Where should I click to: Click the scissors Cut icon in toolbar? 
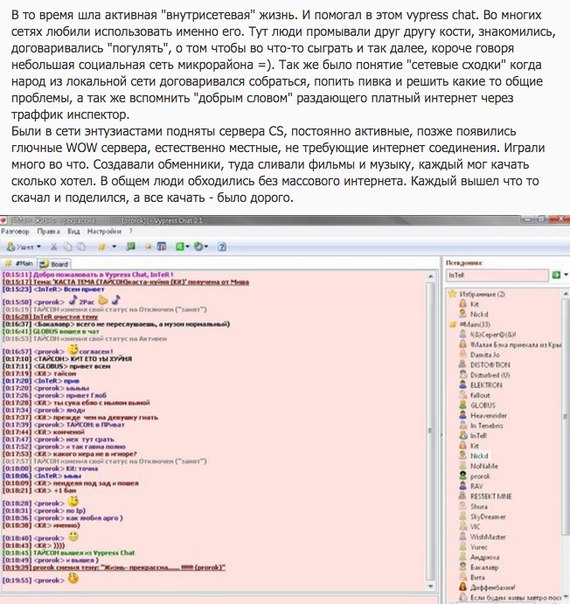point(54,247)
